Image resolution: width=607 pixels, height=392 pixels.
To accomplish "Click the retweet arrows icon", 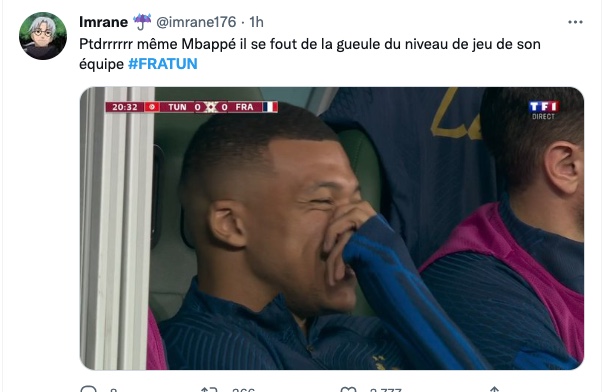I will click(209, 389).
